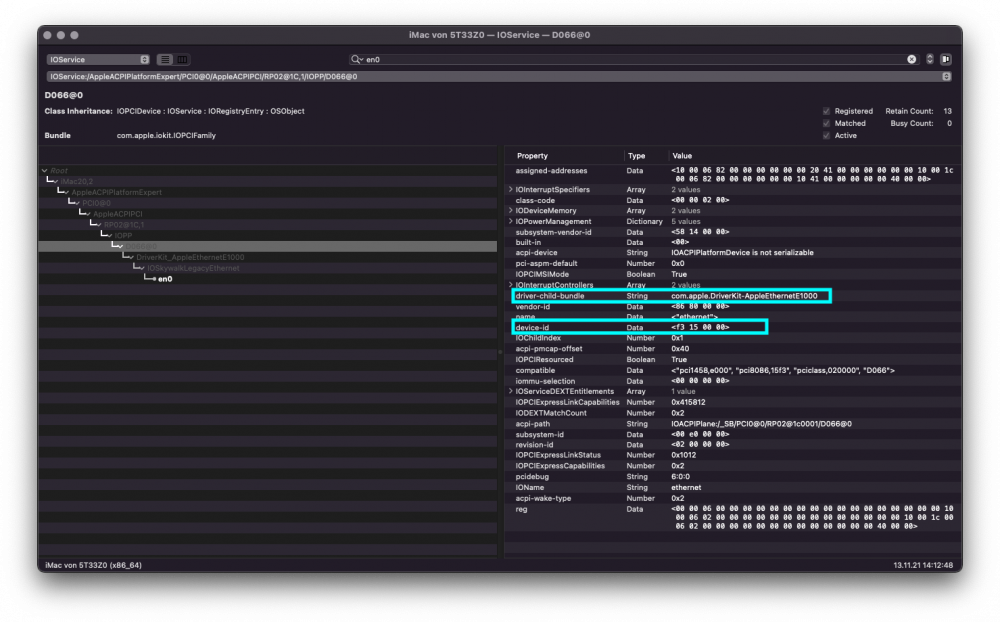Select the compatible property row
The height and width of the screenshot is (622, 1000).
pos(733,370)
